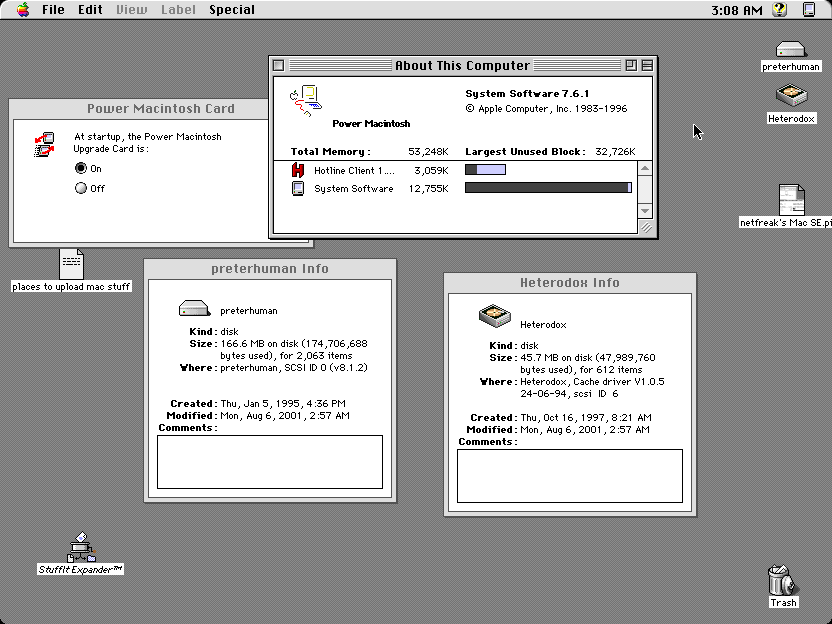Click the About This Computer windowshade box
832x624 pixels.
[x=647, y=65]
